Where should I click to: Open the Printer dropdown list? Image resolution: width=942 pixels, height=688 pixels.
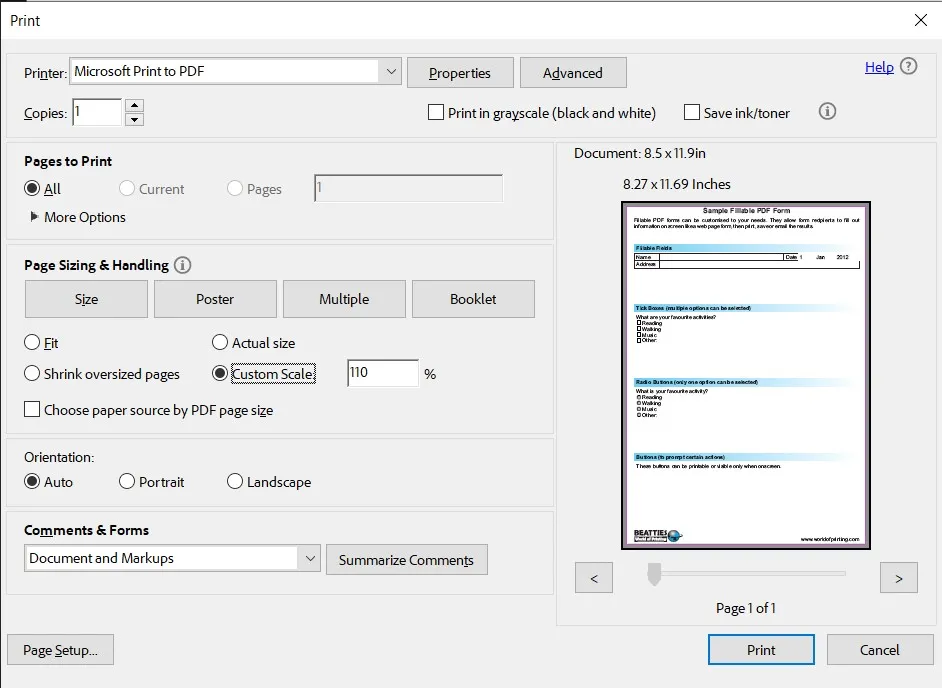(390, 71)
